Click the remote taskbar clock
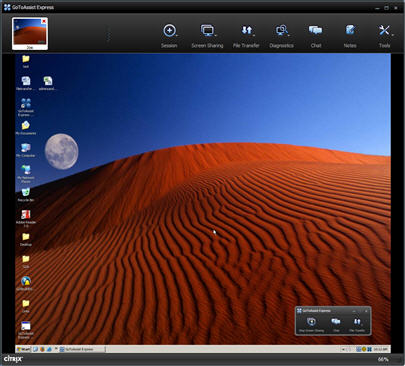Viewport: 405px width, 366px height. pos(380,349)
